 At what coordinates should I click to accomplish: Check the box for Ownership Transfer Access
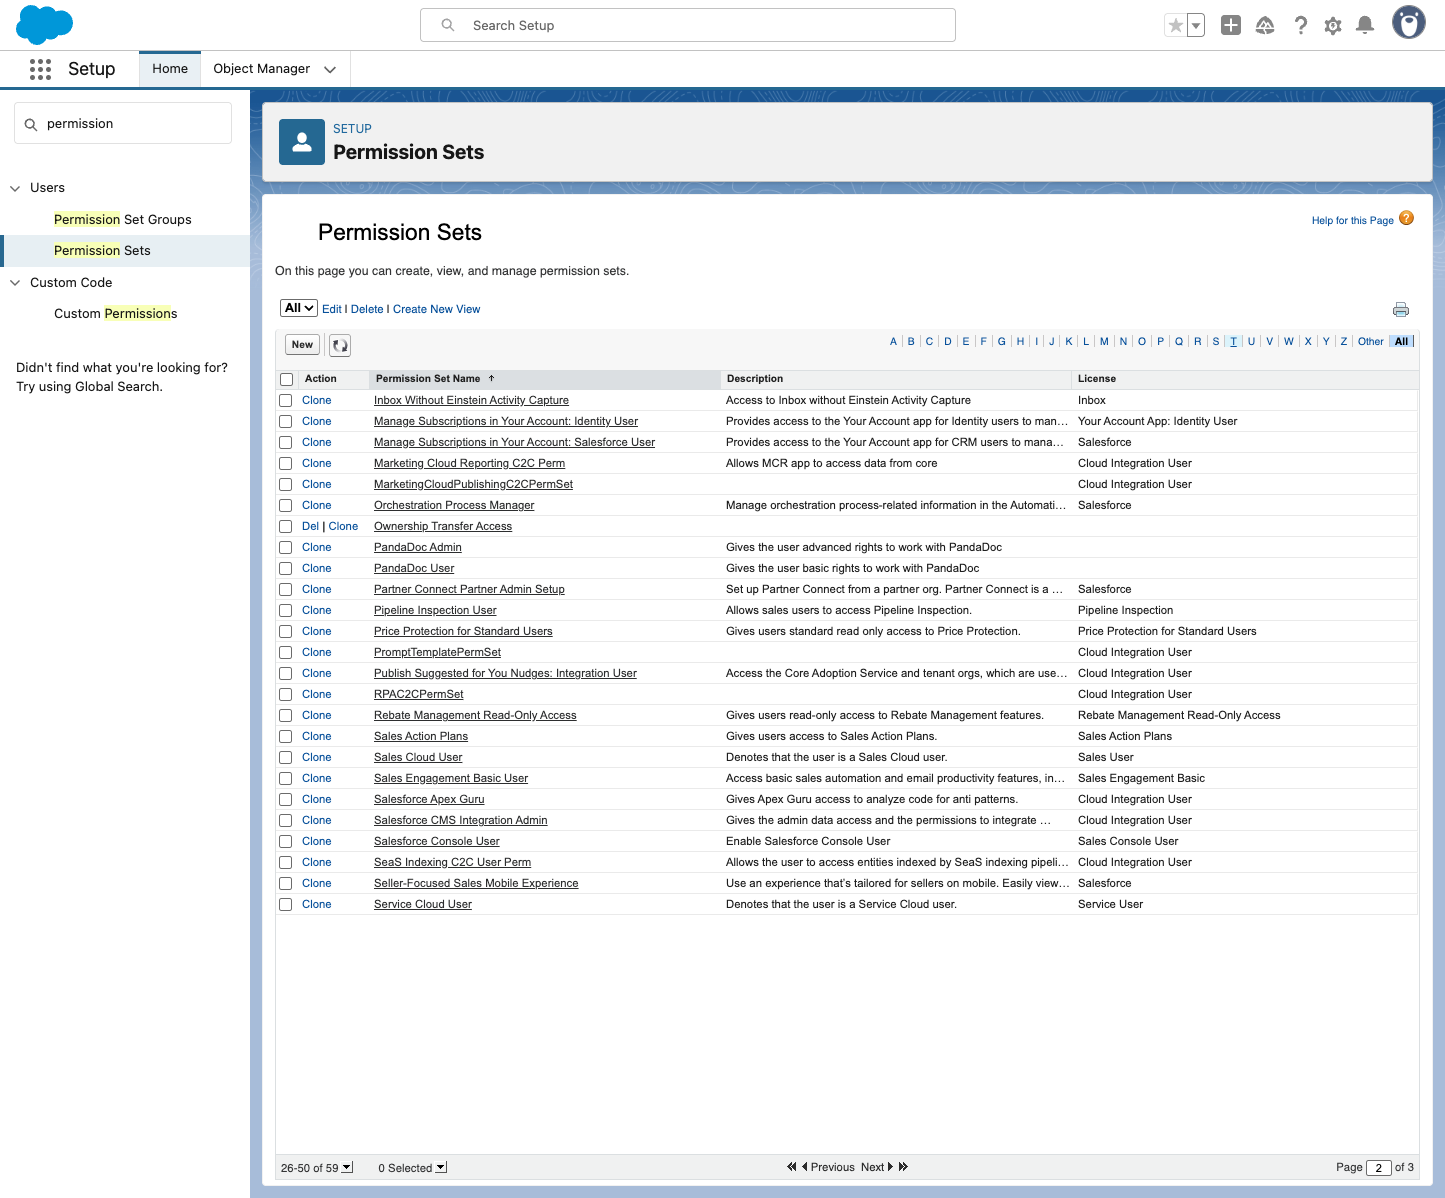[286, 527]
